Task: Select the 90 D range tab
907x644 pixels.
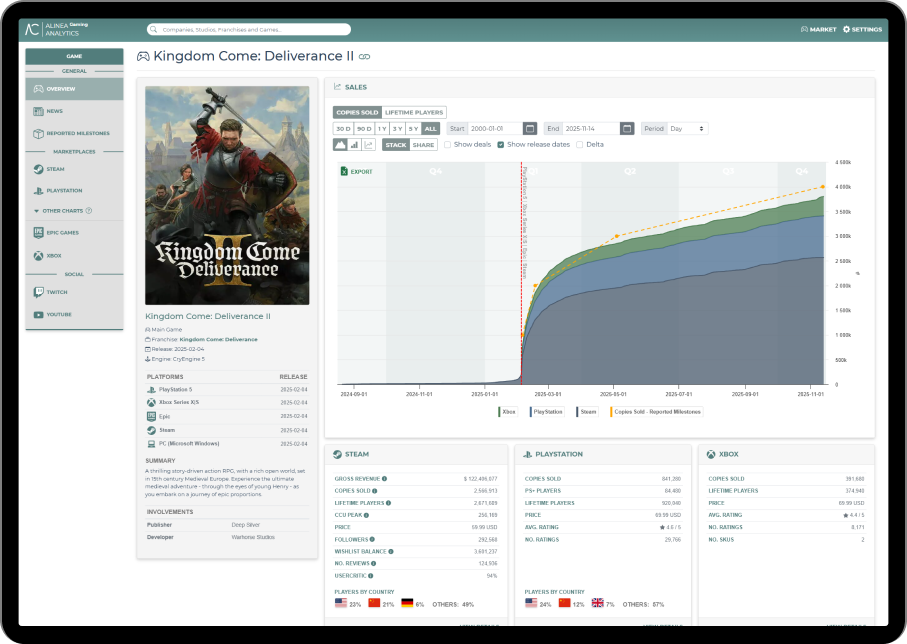Action: [x=364, y=128]
